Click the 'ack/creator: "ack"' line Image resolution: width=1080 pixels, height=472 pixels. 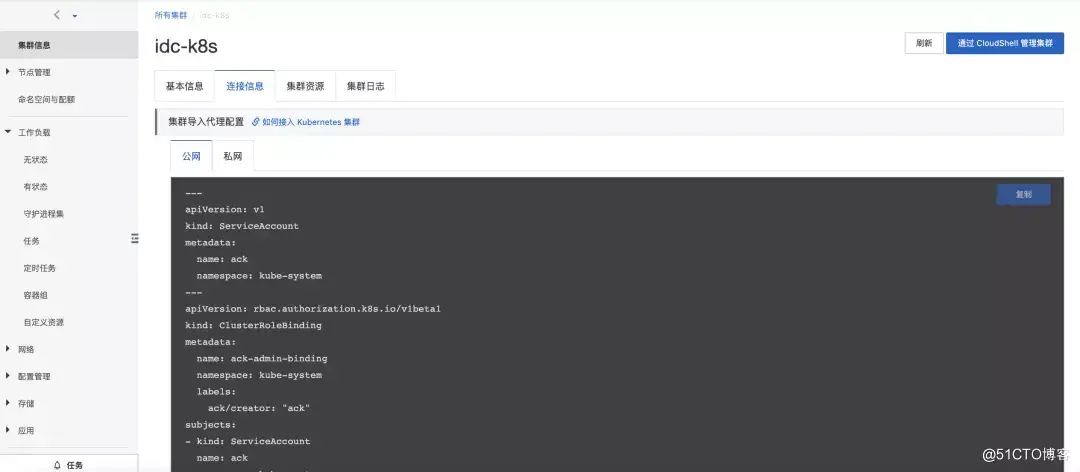[259, 408]
